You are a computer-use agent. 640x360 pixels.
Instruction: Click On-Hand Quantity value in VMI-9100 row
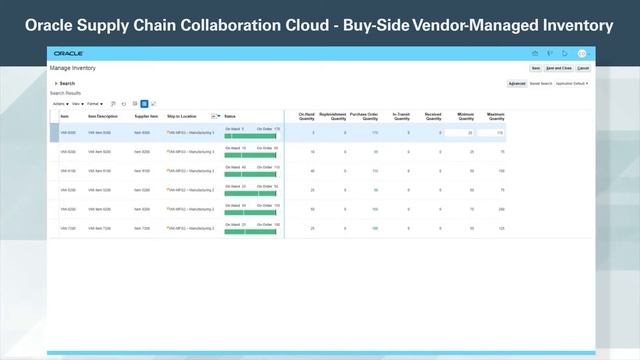point(312,171)
